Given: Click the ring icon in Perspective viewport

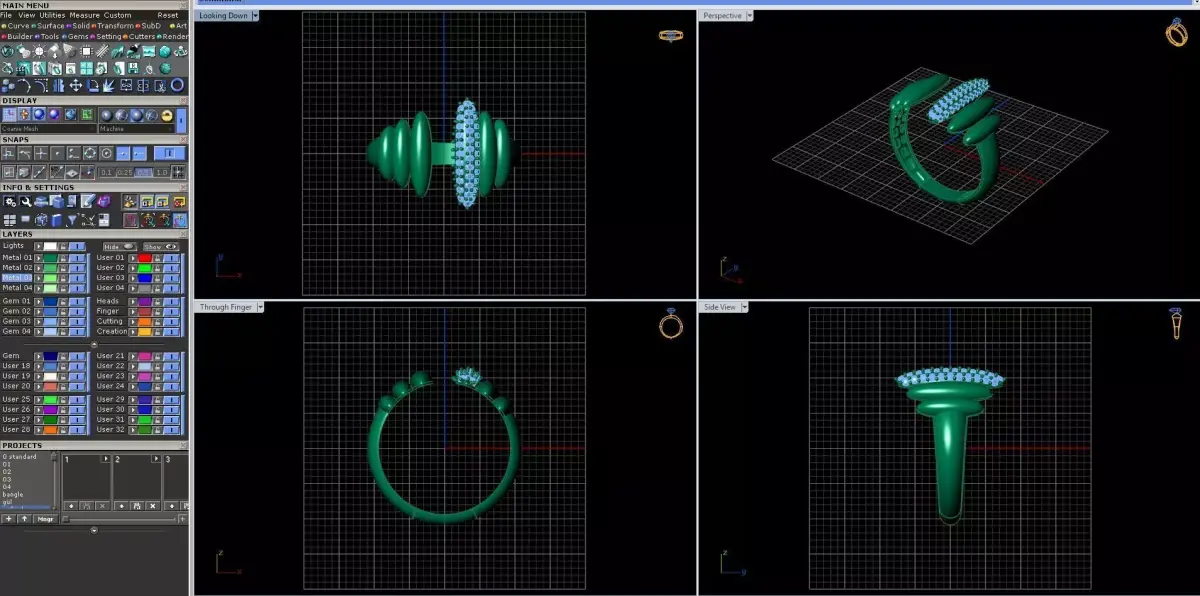Looking at the screenshot, I should pyautogui.click(x=1177, y=32).
